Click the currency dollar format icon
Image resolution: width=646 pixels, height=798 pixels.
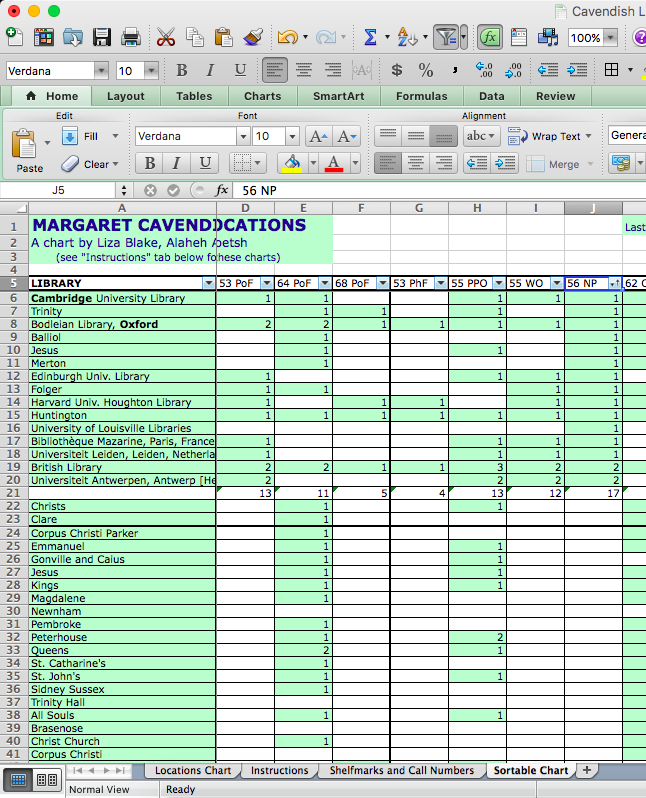coord(397,70)
